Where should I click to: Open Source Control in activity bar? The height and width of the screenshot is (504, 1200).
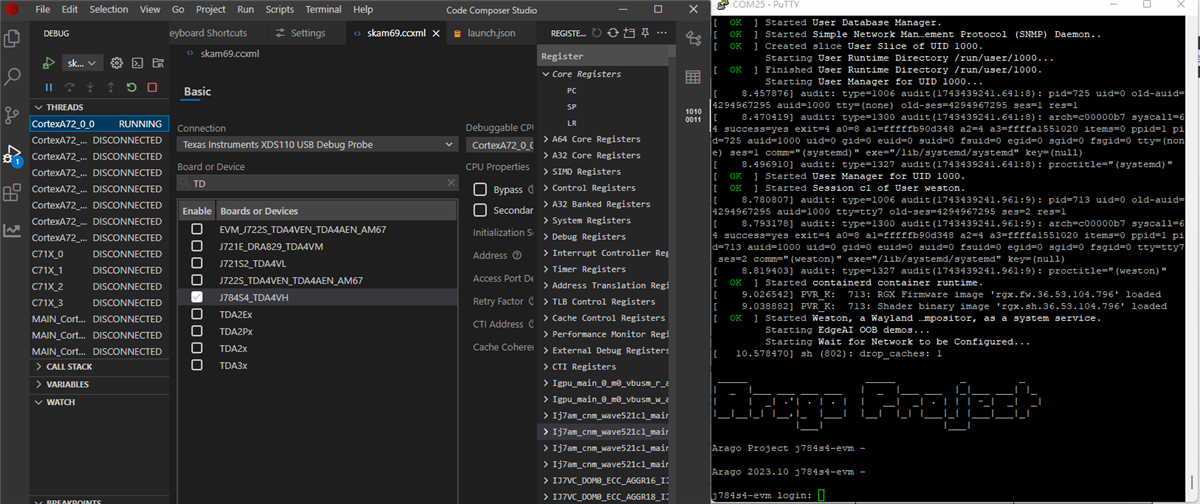[13, 115]
